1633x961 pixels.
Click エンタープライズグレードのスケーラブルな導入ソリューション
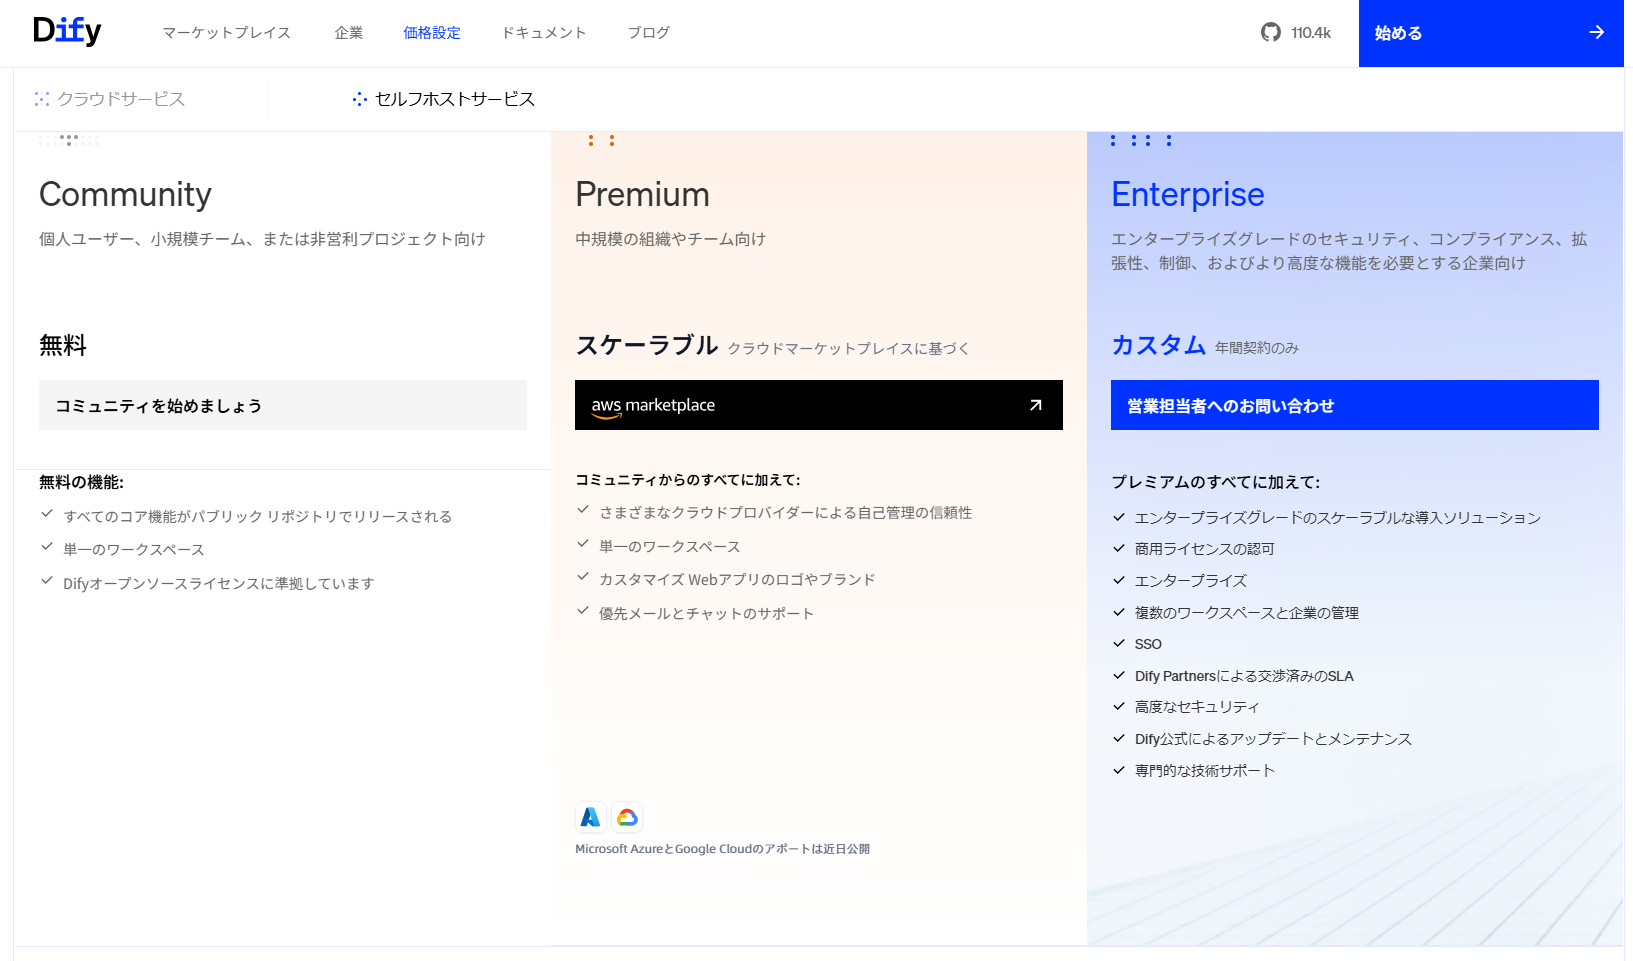point(1338,518)
